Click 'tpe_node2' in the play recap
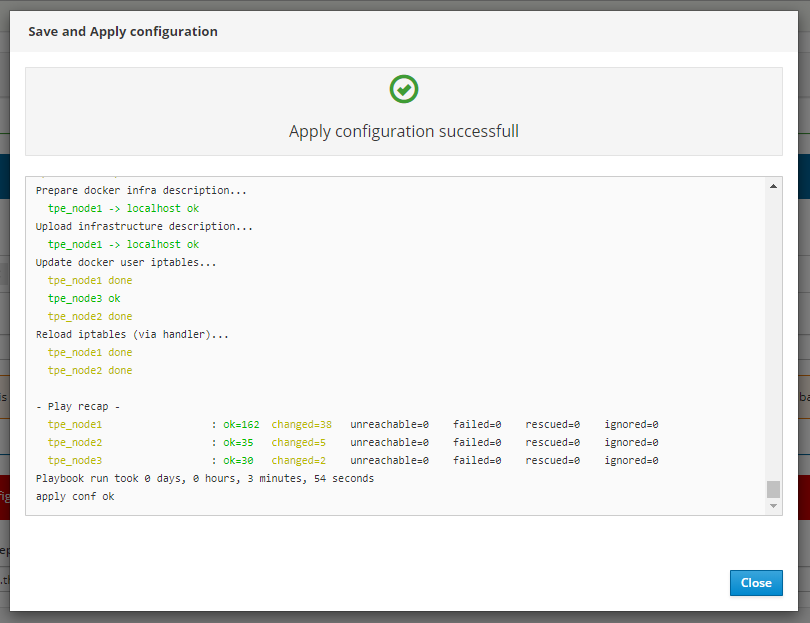 pyautogui.click(x=75, y=442)
